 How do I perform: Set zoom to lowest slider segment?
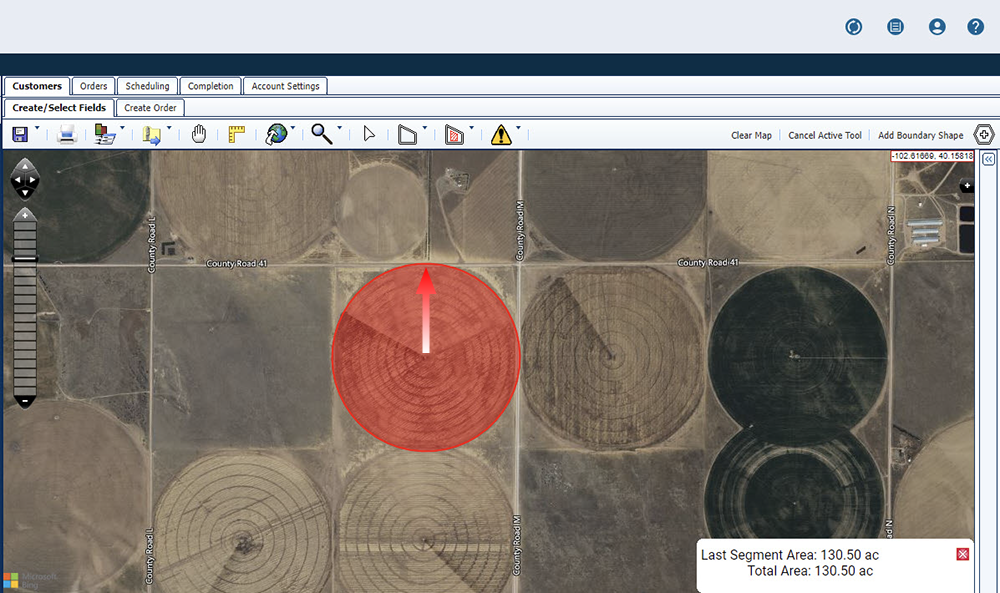click(x=25, y=390)
